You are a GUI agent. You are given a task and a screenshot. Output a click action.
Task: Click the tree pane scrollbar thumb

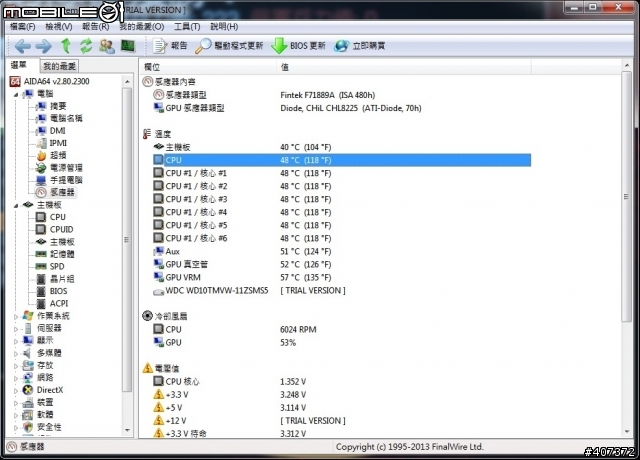[127, 240]
